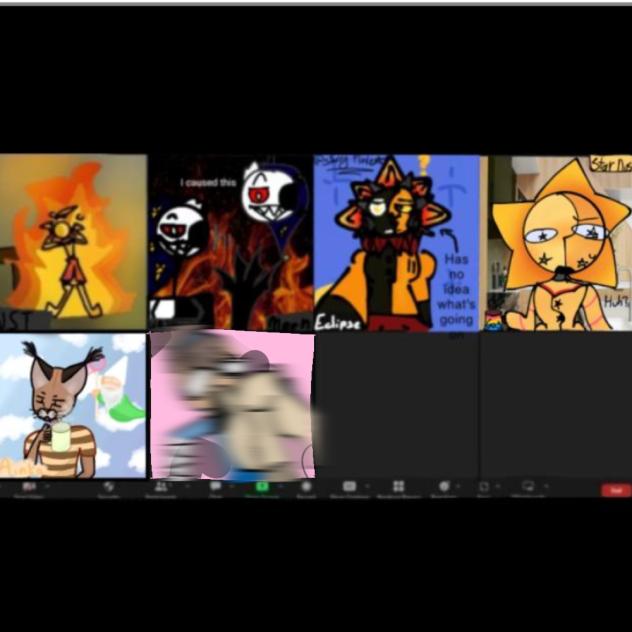Expand the caret next to Whiteboards
The image size is (632, 632).
[x=546, y=486]
